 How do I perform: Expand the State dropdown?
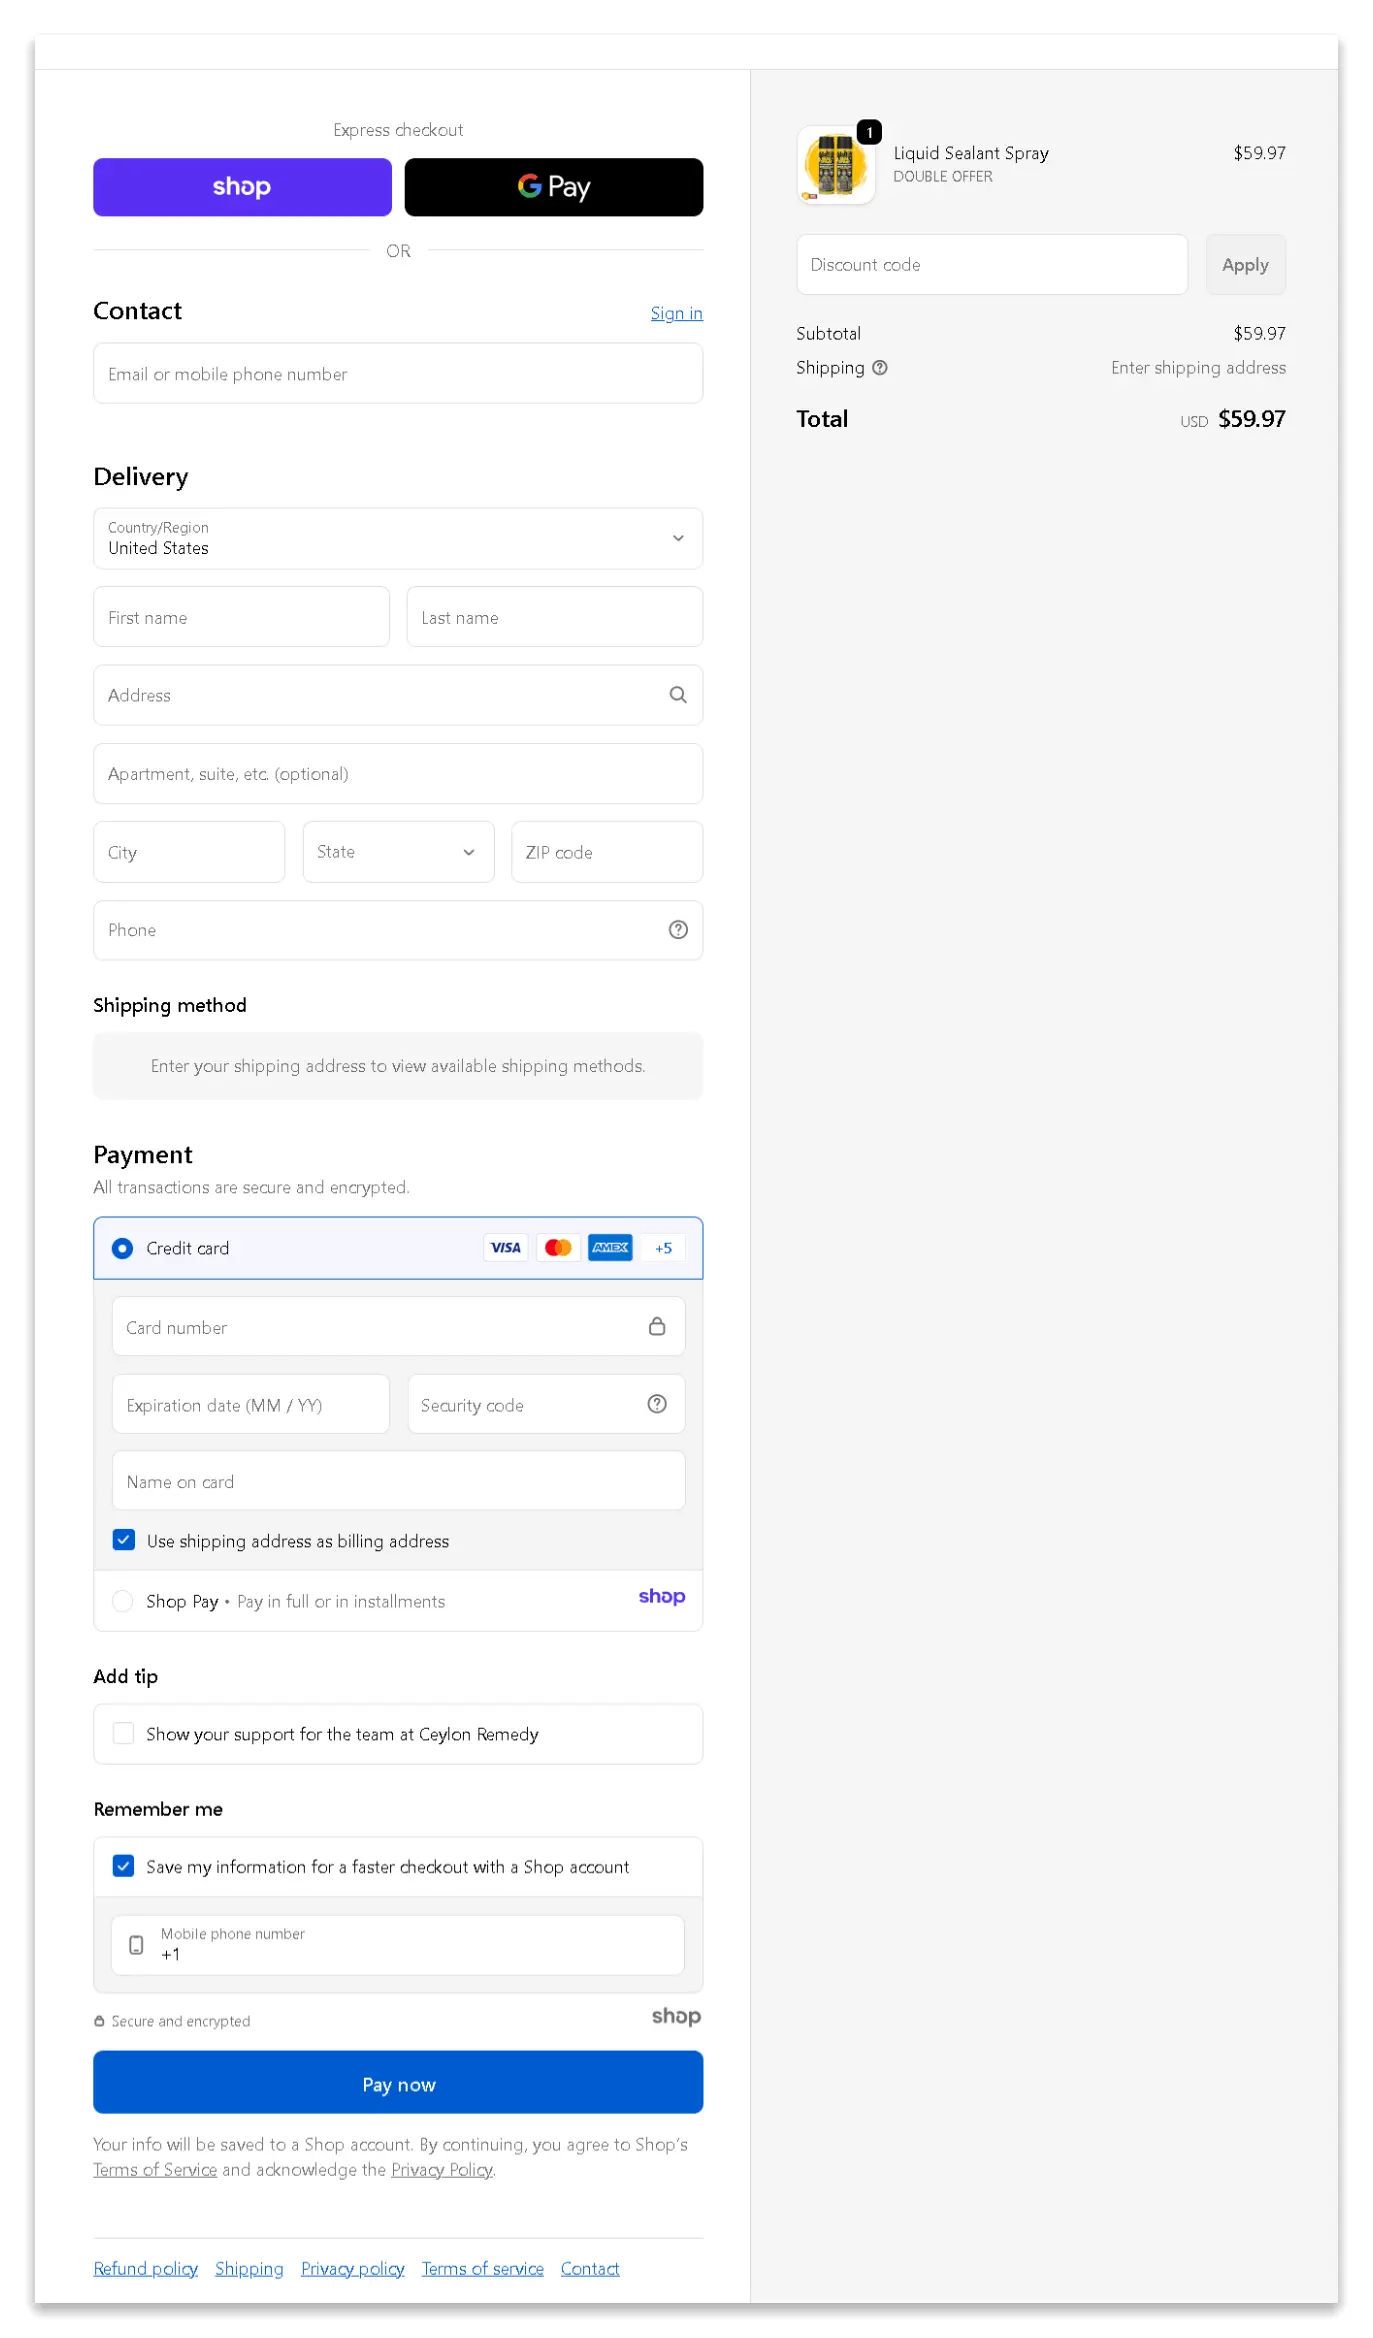(x=397, y=852)
